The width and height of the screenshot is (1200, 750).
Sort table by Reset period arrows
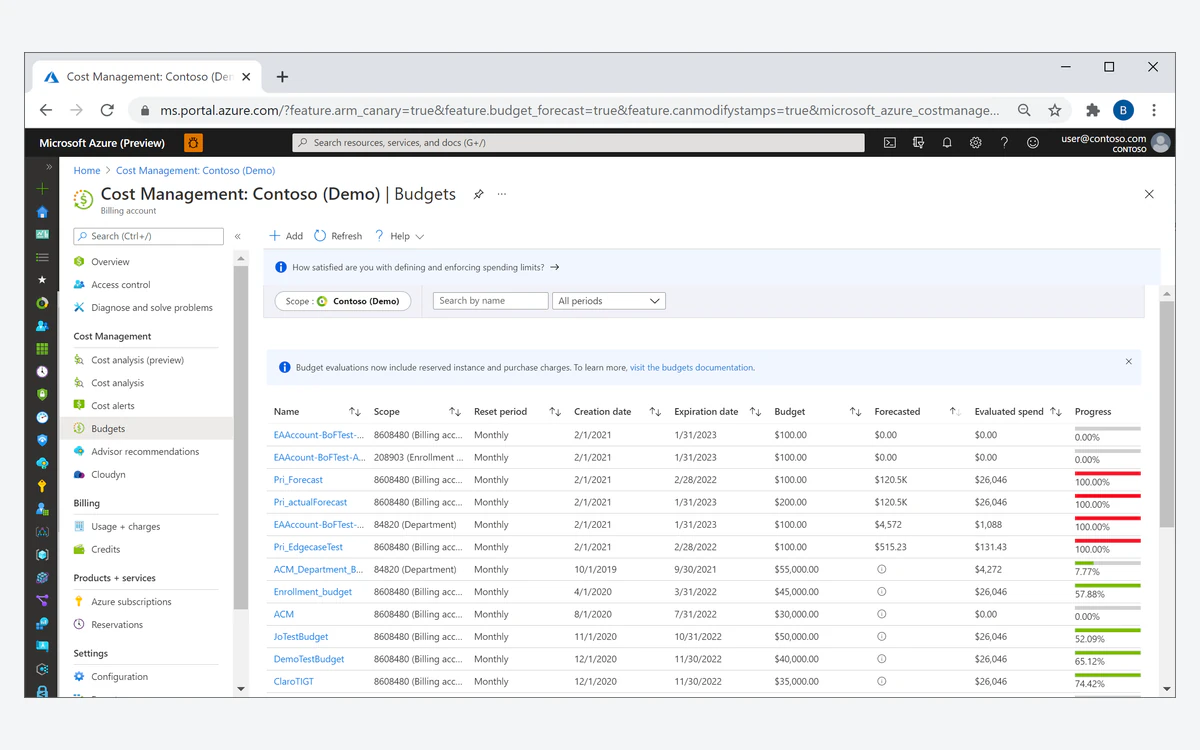tap(554, 412)
